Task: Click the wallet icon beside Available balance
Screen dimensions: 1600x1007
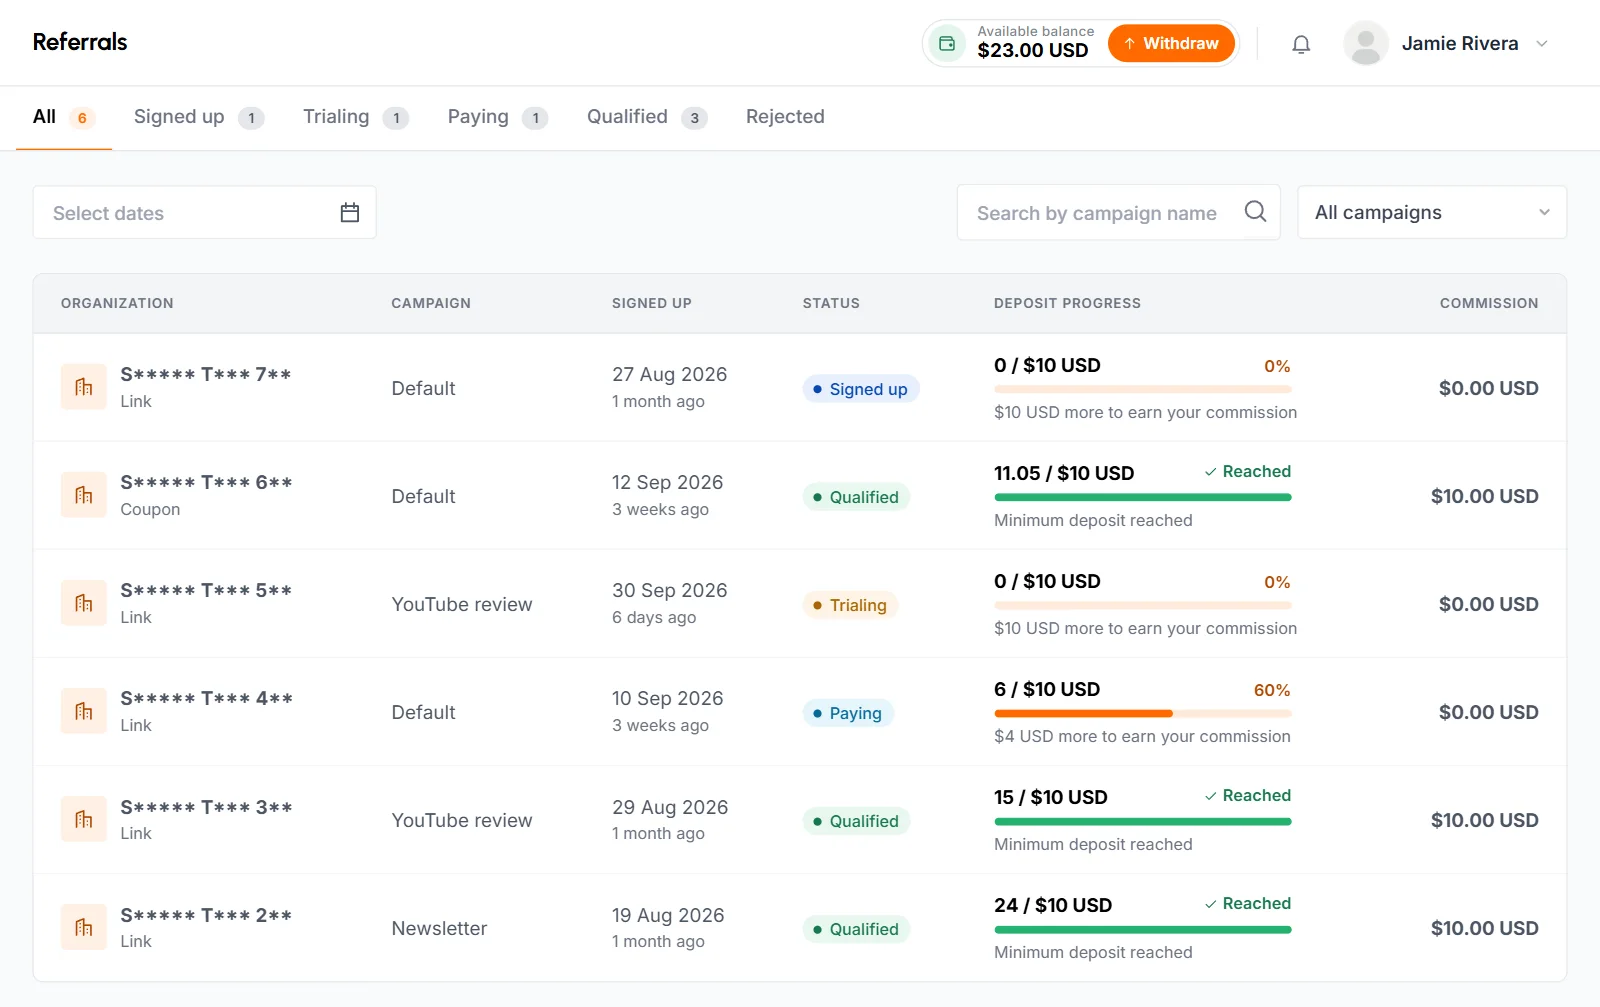Action: [947, 44]
